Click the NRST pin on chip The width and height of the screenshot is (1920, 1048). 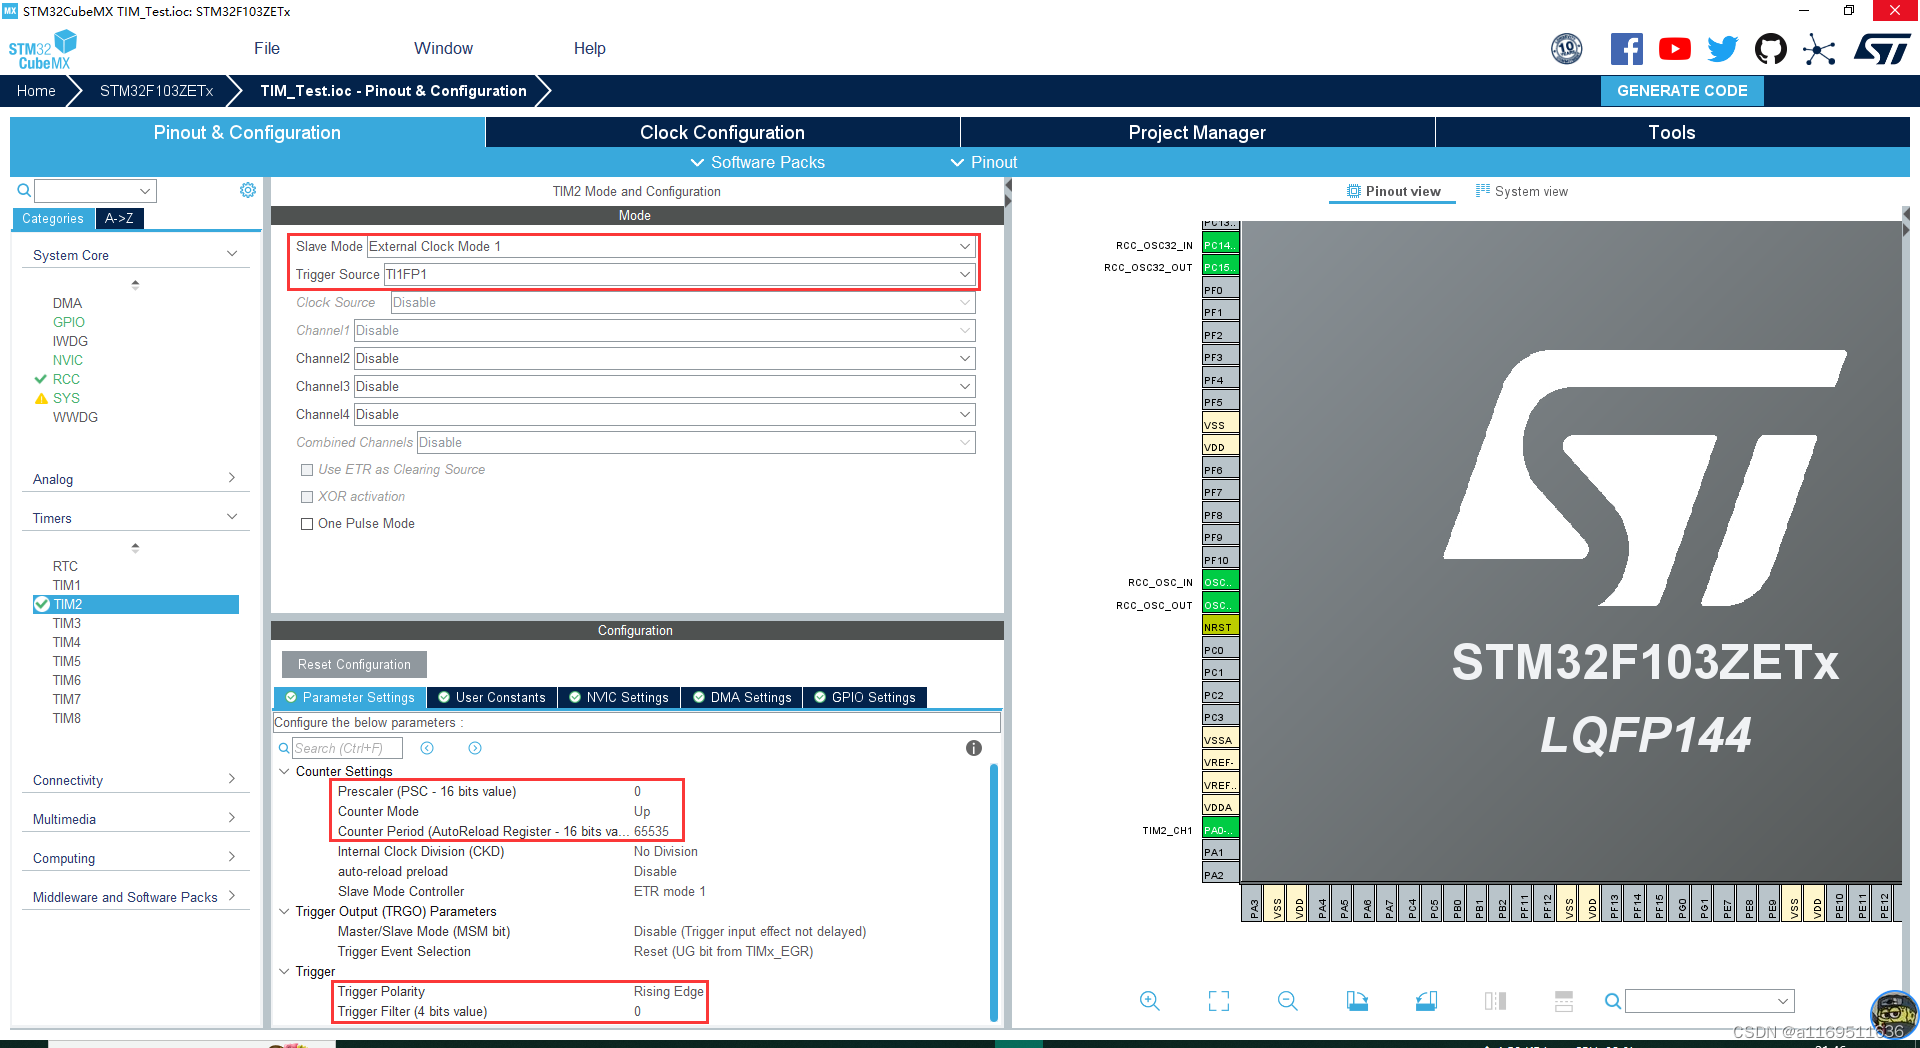click(x=1220, y=627)
